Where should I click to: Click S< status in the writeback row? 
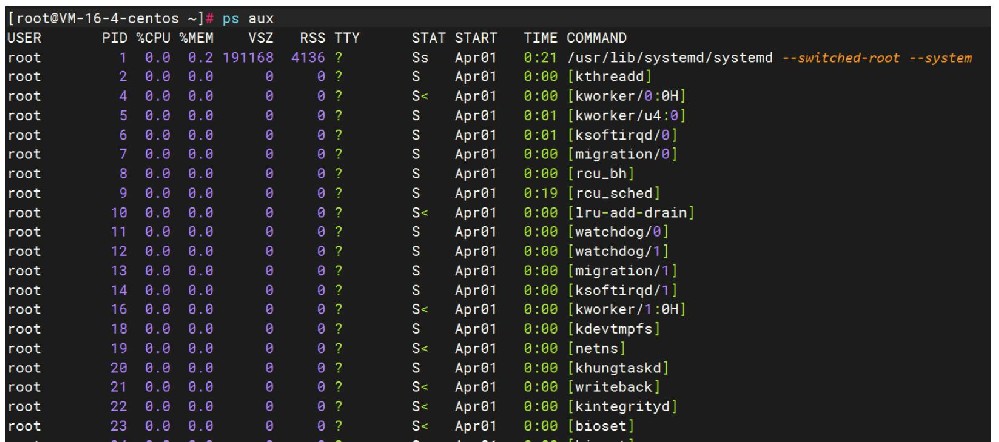point(420,387)
